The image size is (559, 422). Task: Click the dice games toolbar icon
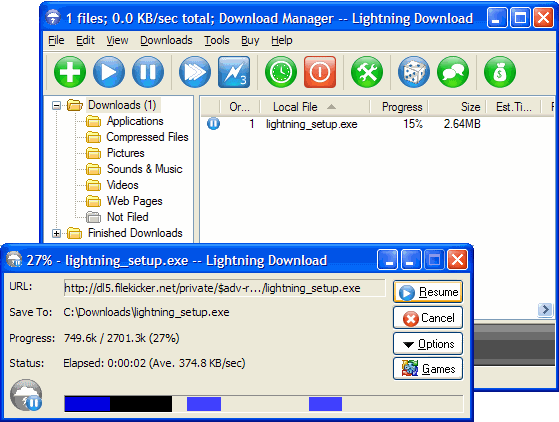coord(414,72)
